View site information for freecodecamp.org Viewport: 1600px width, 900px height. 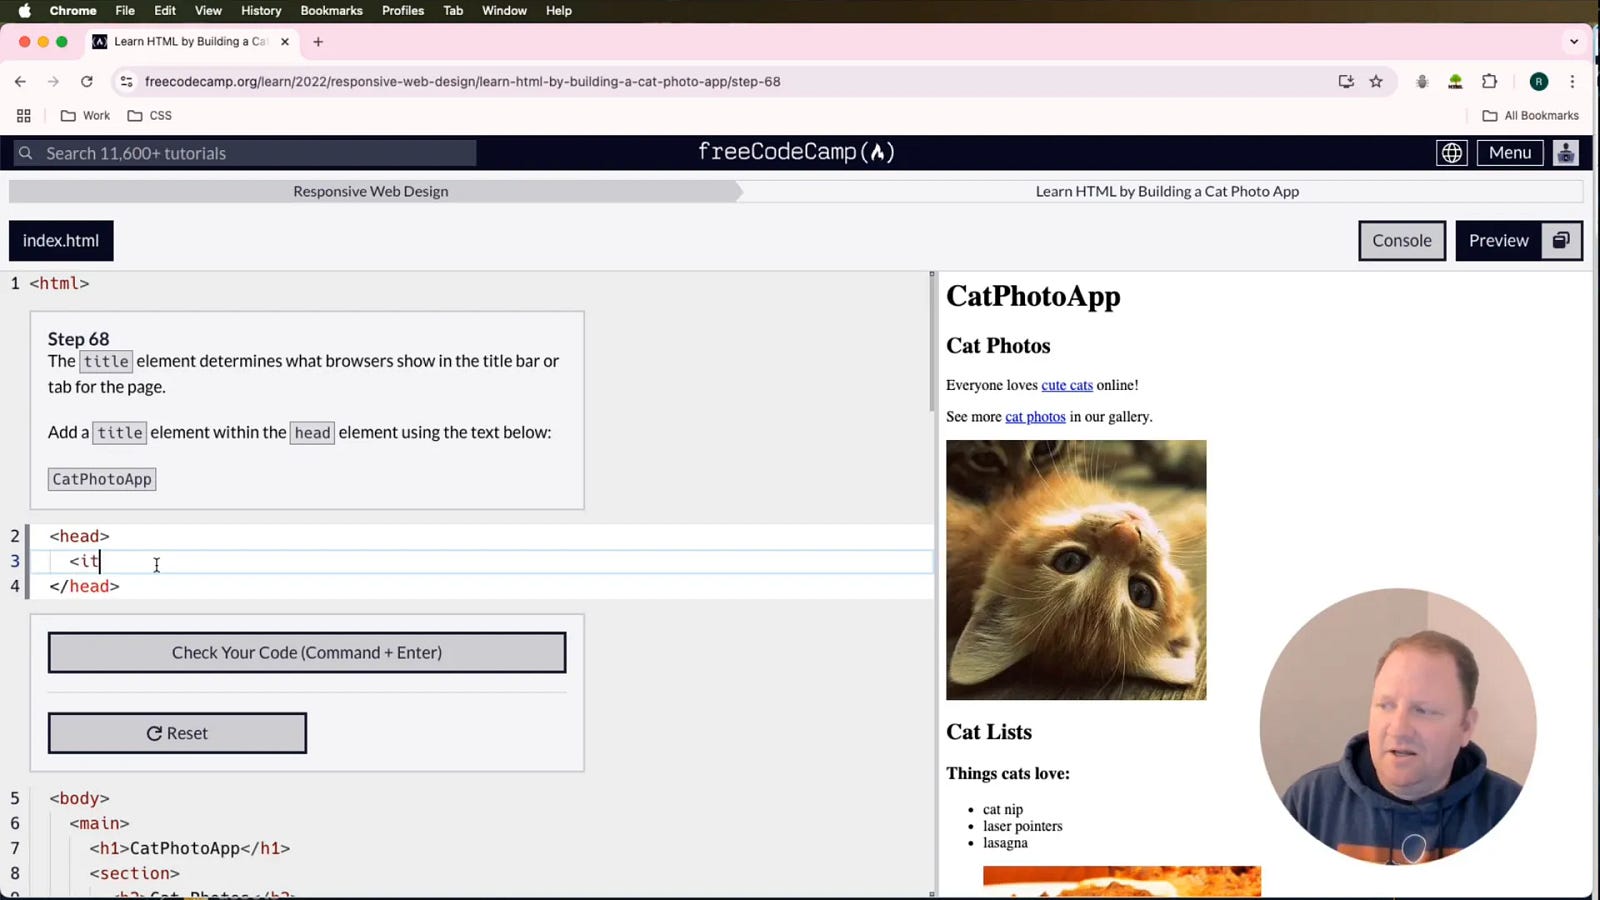126,81
